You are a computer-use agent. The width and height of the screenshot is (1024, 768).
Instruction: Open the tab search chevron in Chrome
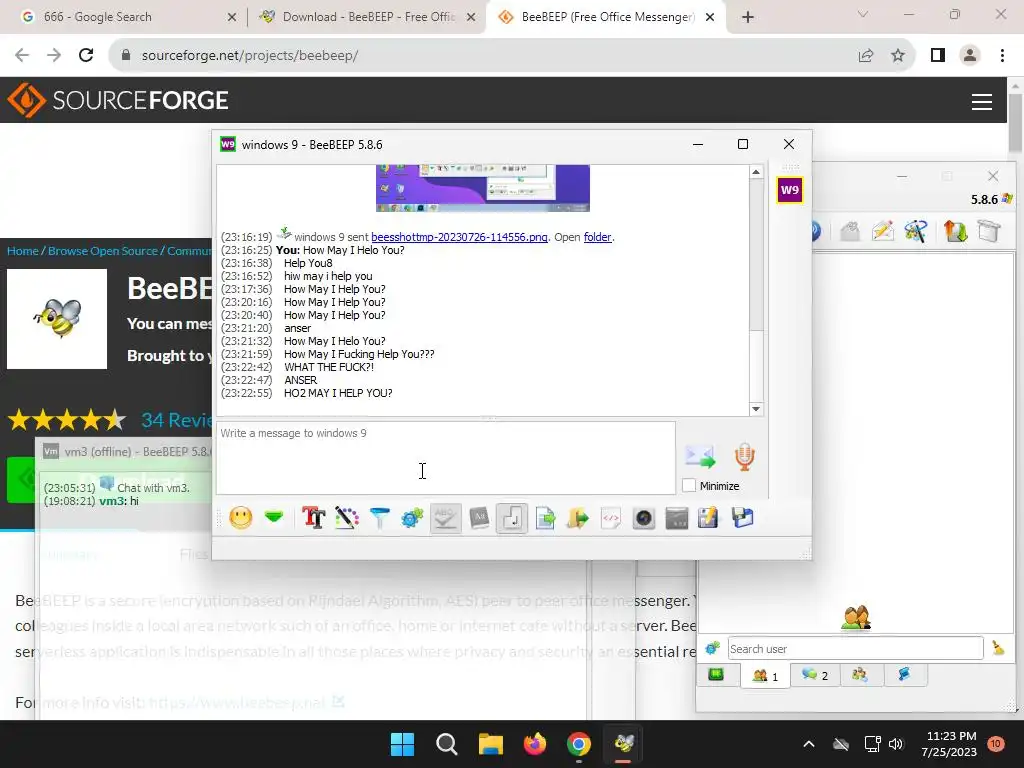point(863,14)
